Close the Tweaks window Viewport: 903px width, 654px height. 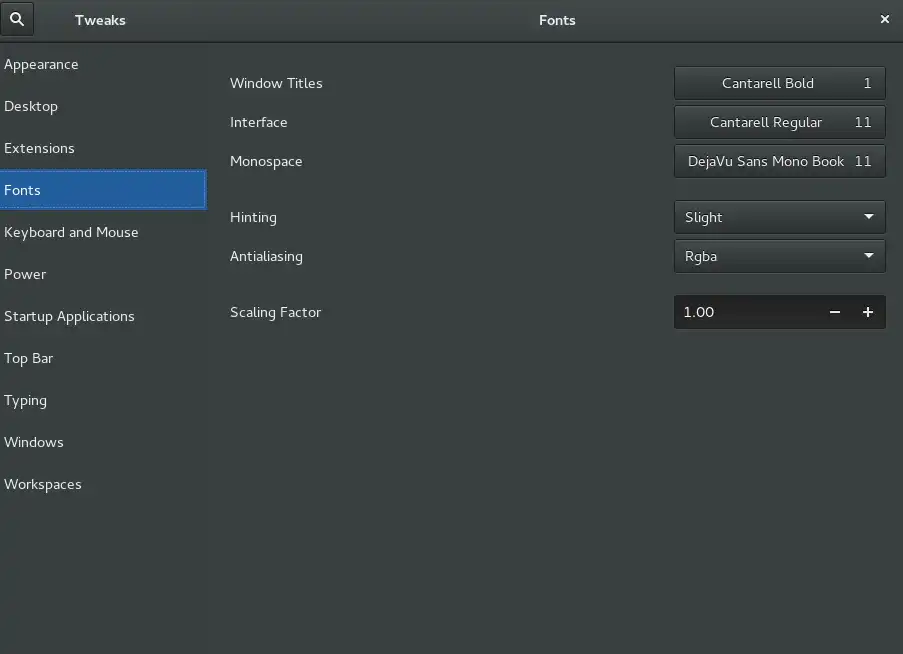coord(885,20)
